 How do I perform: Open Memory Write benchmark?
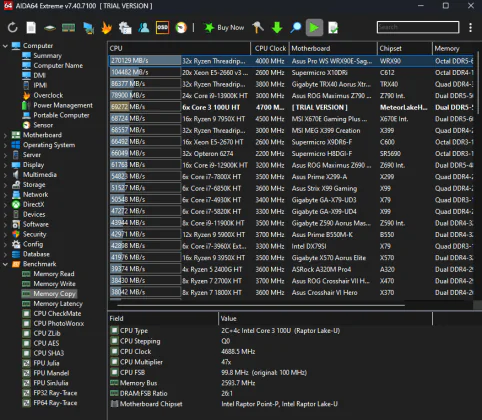pyautogui.click(x=54, y=284)
